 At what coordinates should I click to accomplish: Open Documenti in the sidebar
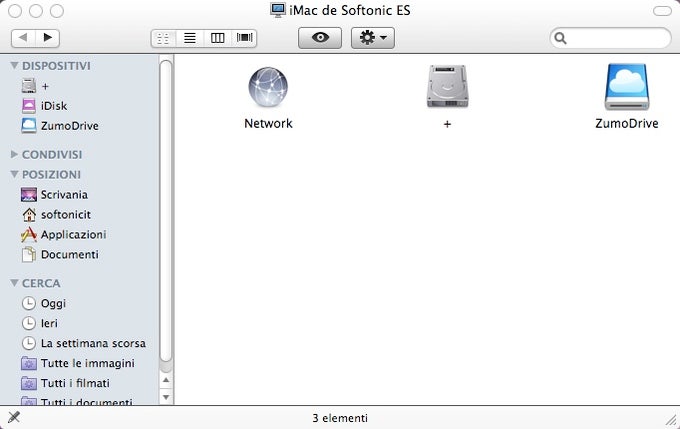[60, 254]
